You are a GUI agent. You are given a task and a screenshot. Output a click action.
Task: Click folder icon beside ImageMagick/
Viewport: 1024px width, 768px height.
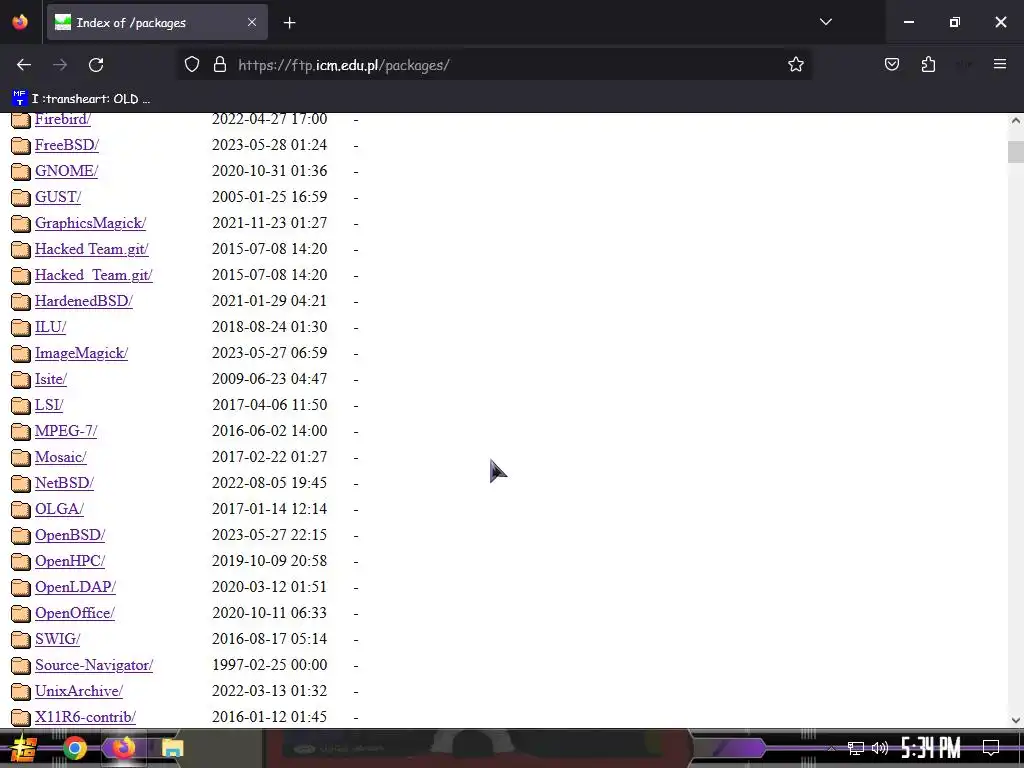tap(21, 353)
